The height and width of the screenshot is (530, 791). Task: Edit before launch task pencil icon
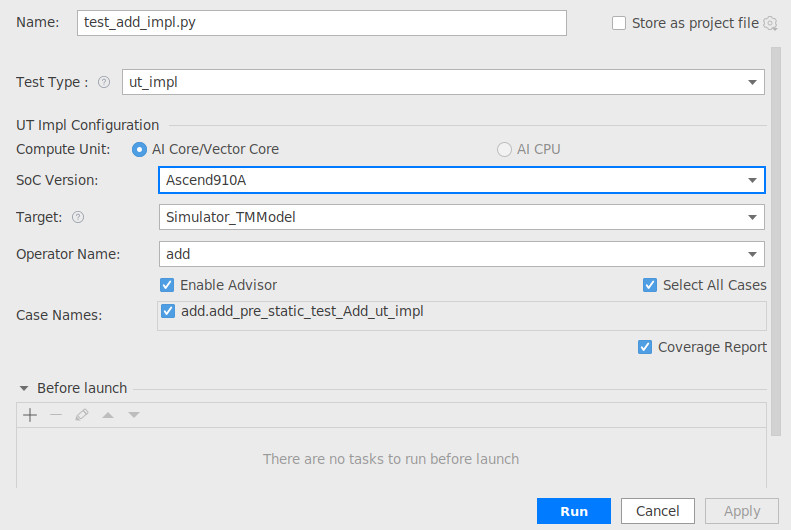pyautogui.click(x=82, y=415)
